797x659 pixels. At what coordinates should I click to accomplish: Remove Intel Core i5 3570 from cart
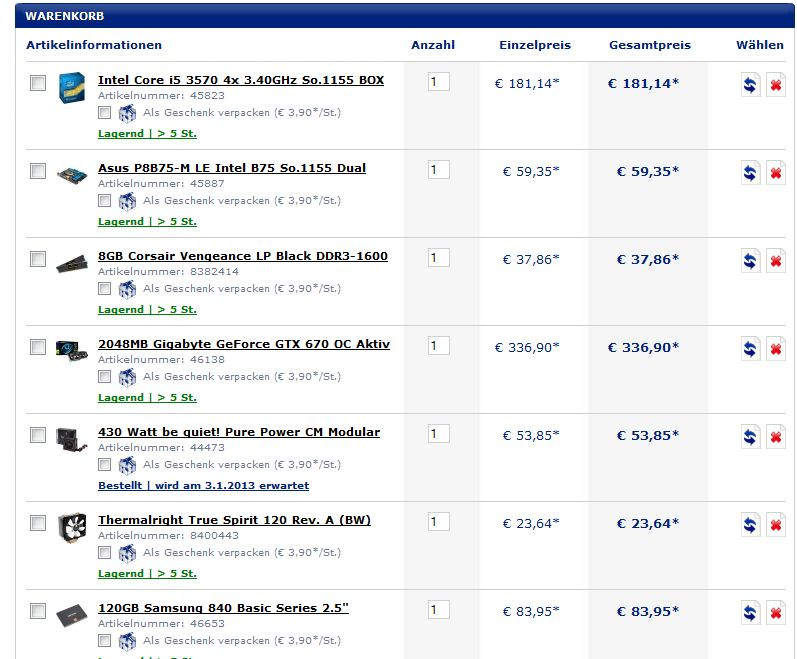pos(776,84)
